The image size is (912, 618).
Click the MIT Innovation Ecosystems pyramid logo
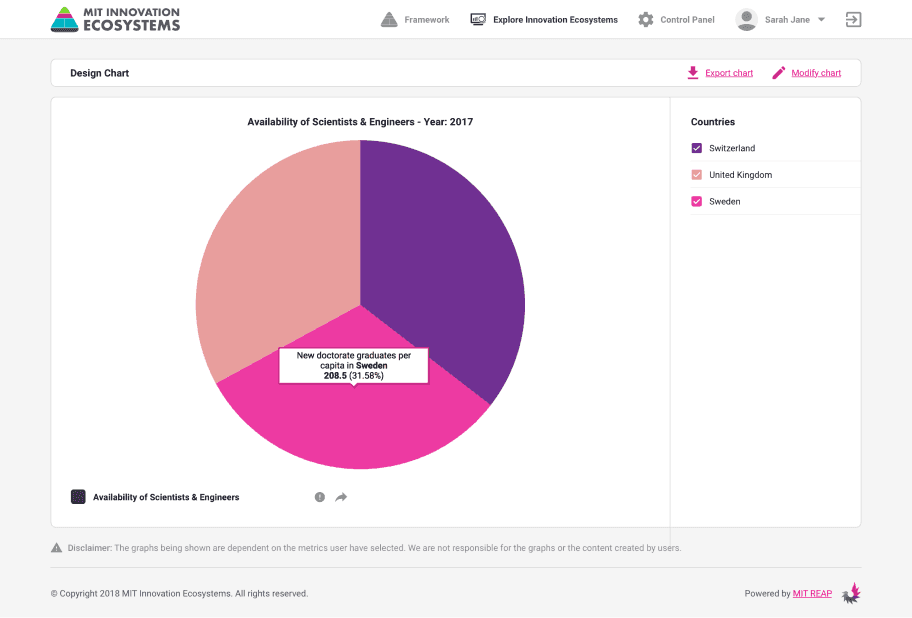pyautogui.click(x=65, y=19)
